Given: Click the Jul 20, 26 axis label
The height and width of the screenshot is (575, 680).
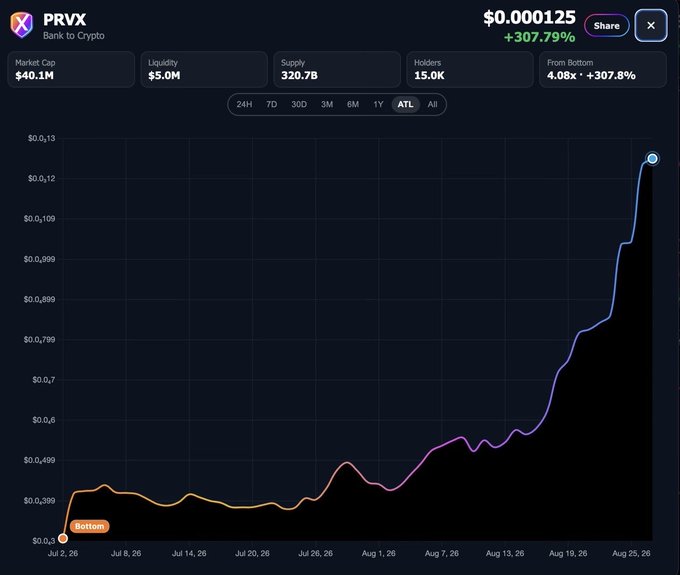Looking at the screenshot, I should tap(252, 553).
